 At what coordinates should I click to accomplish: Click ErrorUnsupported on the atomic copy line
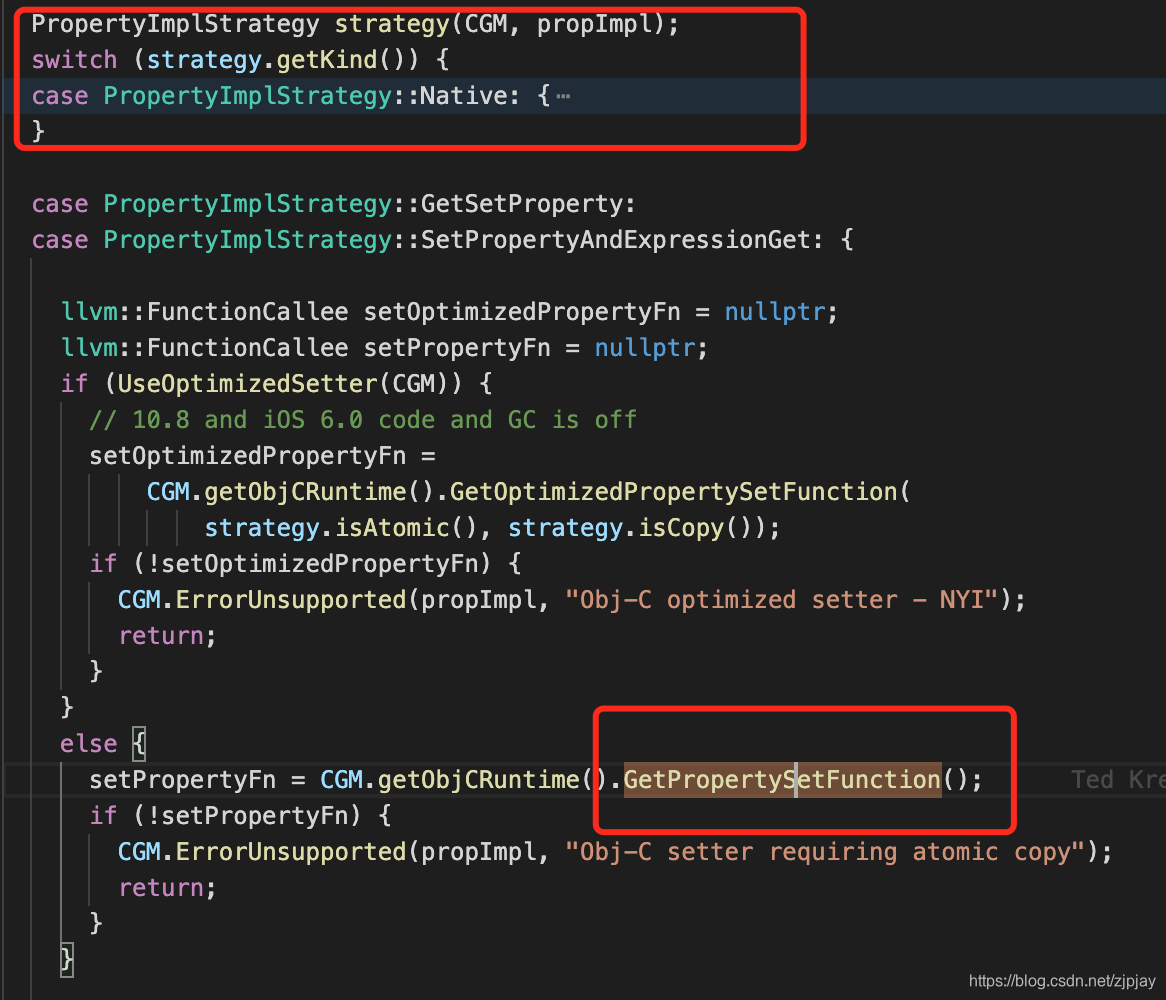[291, 851]
